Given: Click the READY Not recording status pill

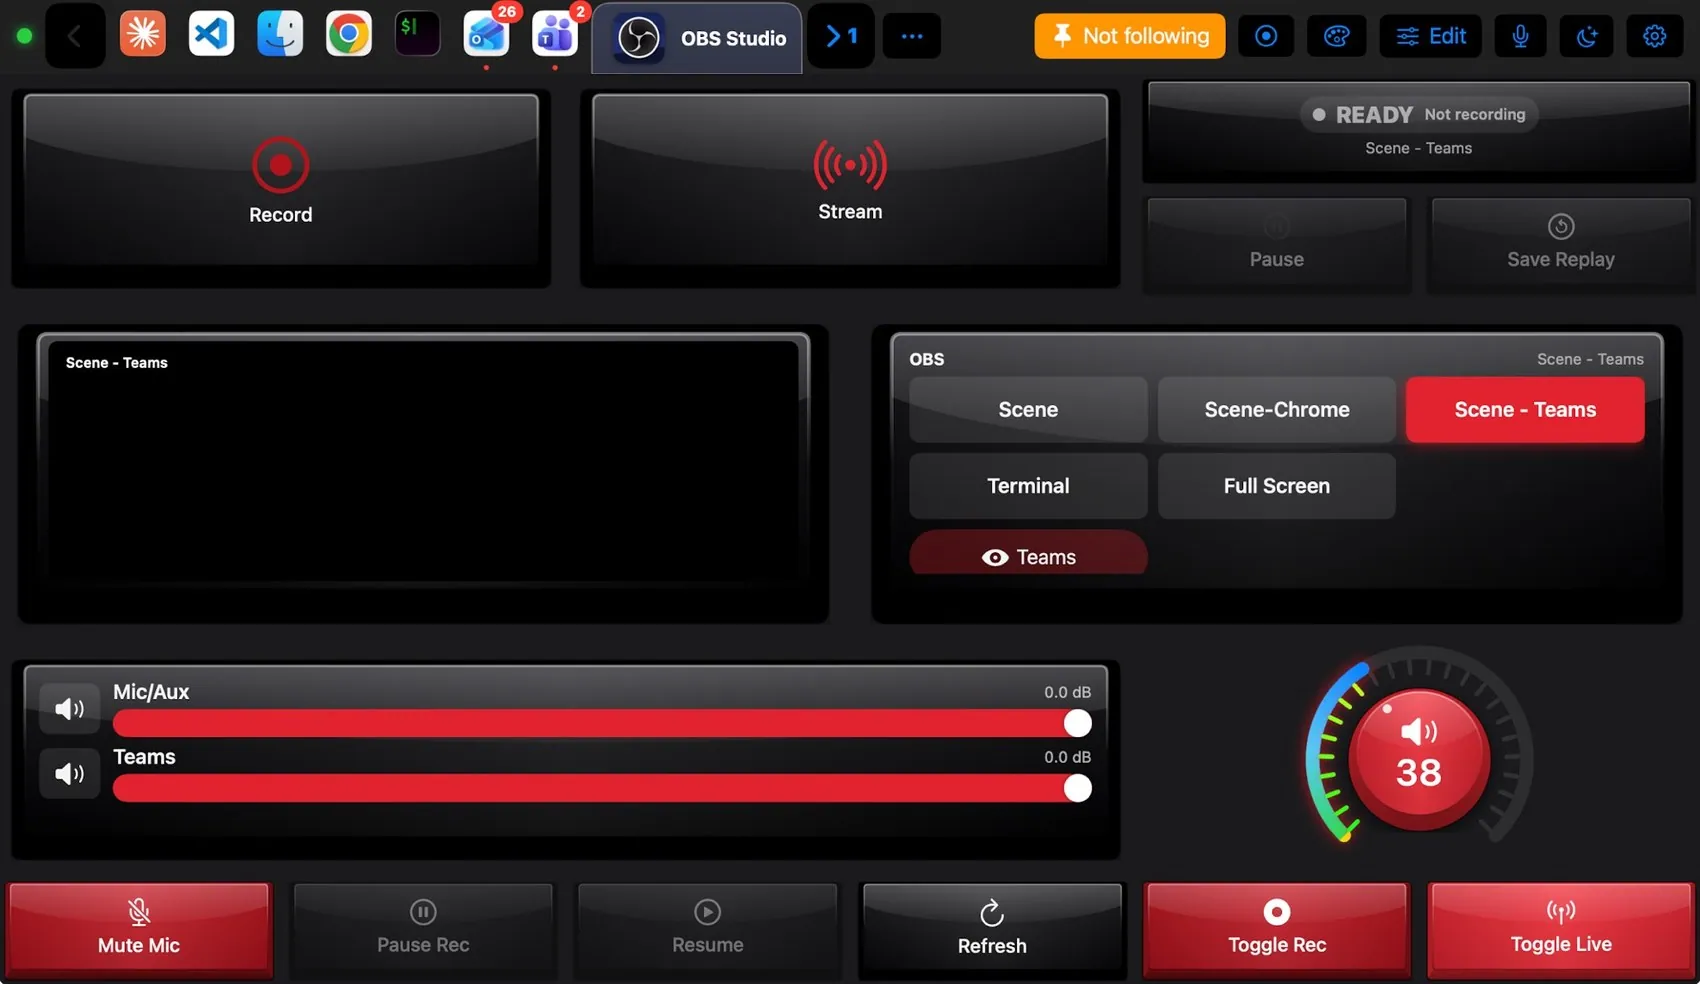Looking at the screenshot, I should point(1419,114).
